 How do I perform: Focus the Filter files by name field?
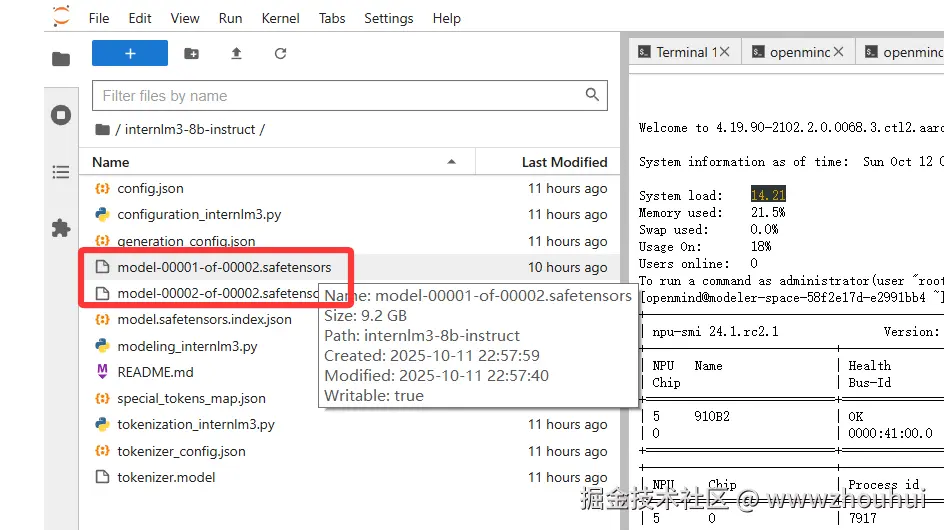coord(350,96)
